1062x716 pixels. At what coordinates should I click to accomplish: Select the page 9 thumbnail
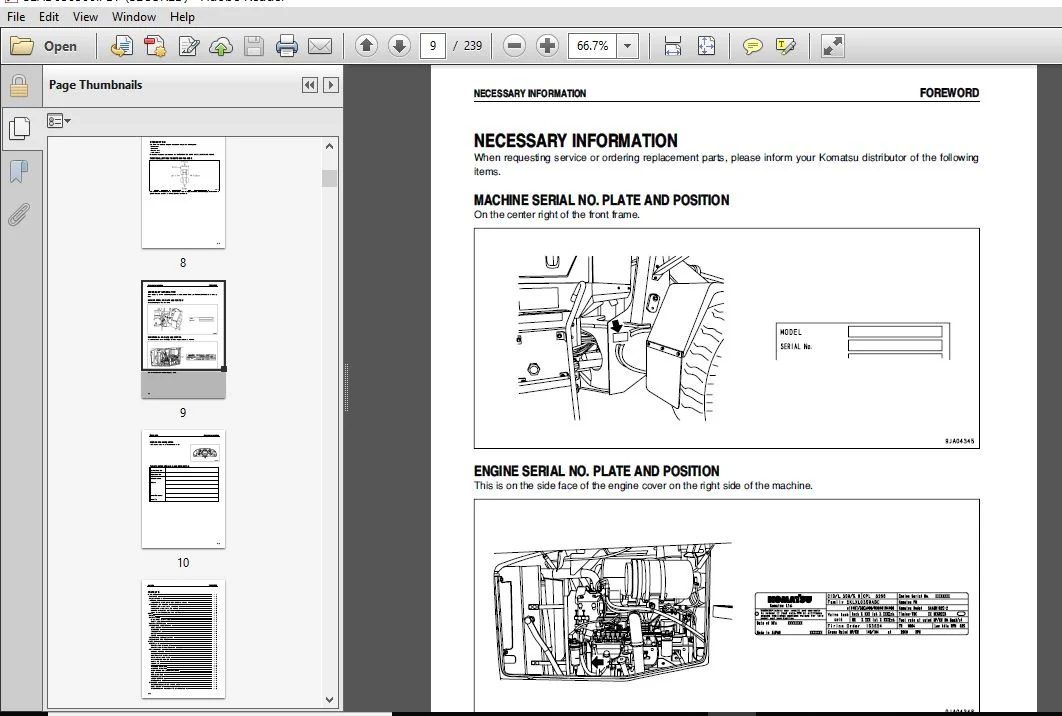click(184, 339)
